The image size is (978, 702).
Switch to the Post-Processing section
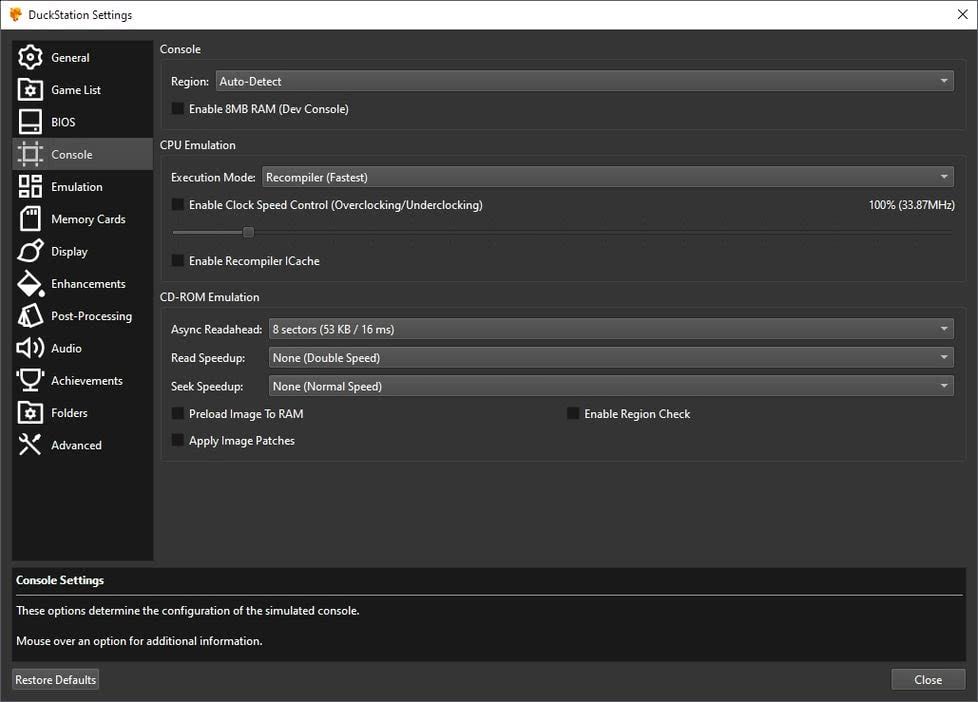[90, 316]
